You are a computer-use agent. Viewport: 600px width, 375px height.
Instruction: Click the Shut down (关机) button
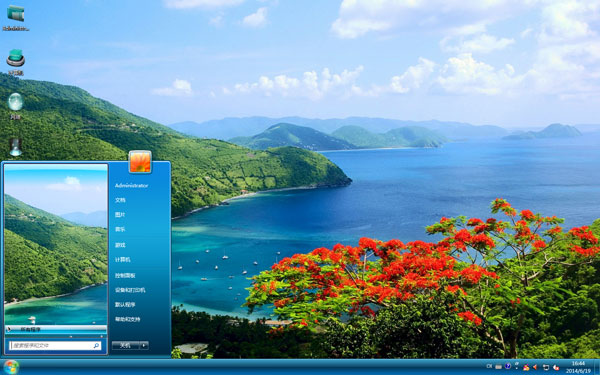(x=126, y=346)
